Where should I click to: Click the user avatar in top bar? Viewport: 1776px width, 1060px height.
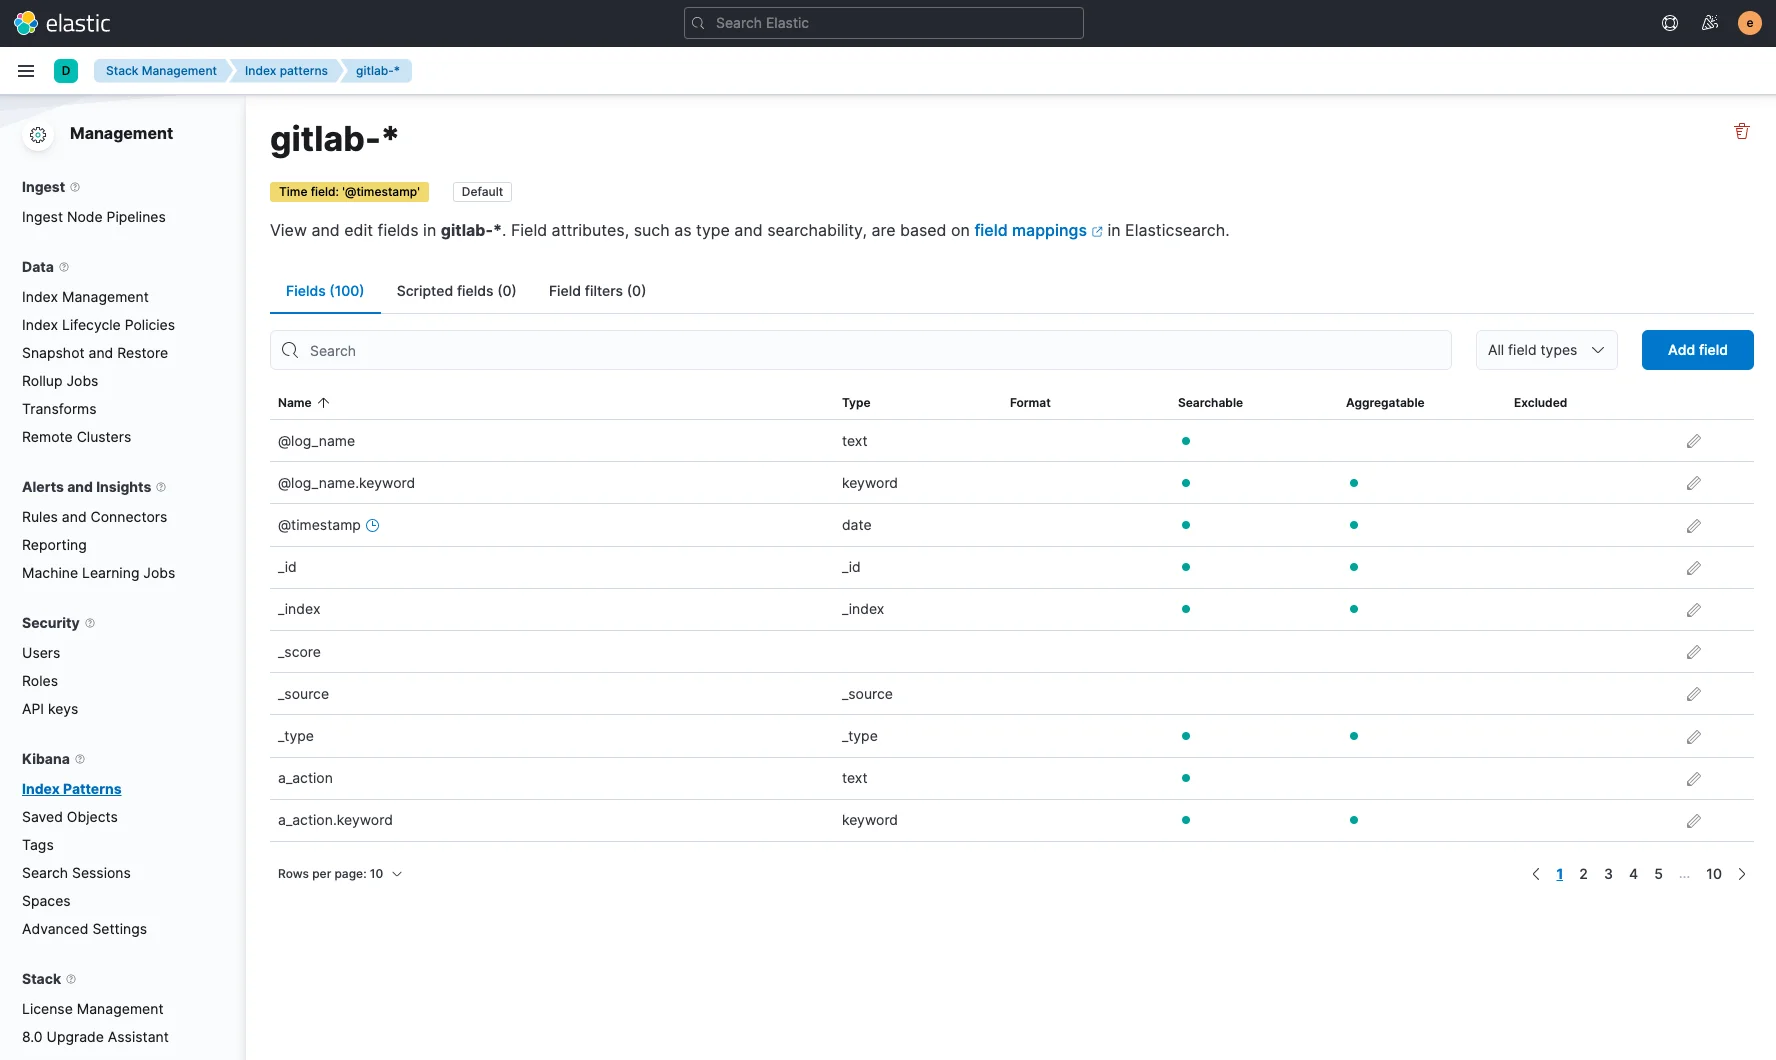[x=1749, y=23]
